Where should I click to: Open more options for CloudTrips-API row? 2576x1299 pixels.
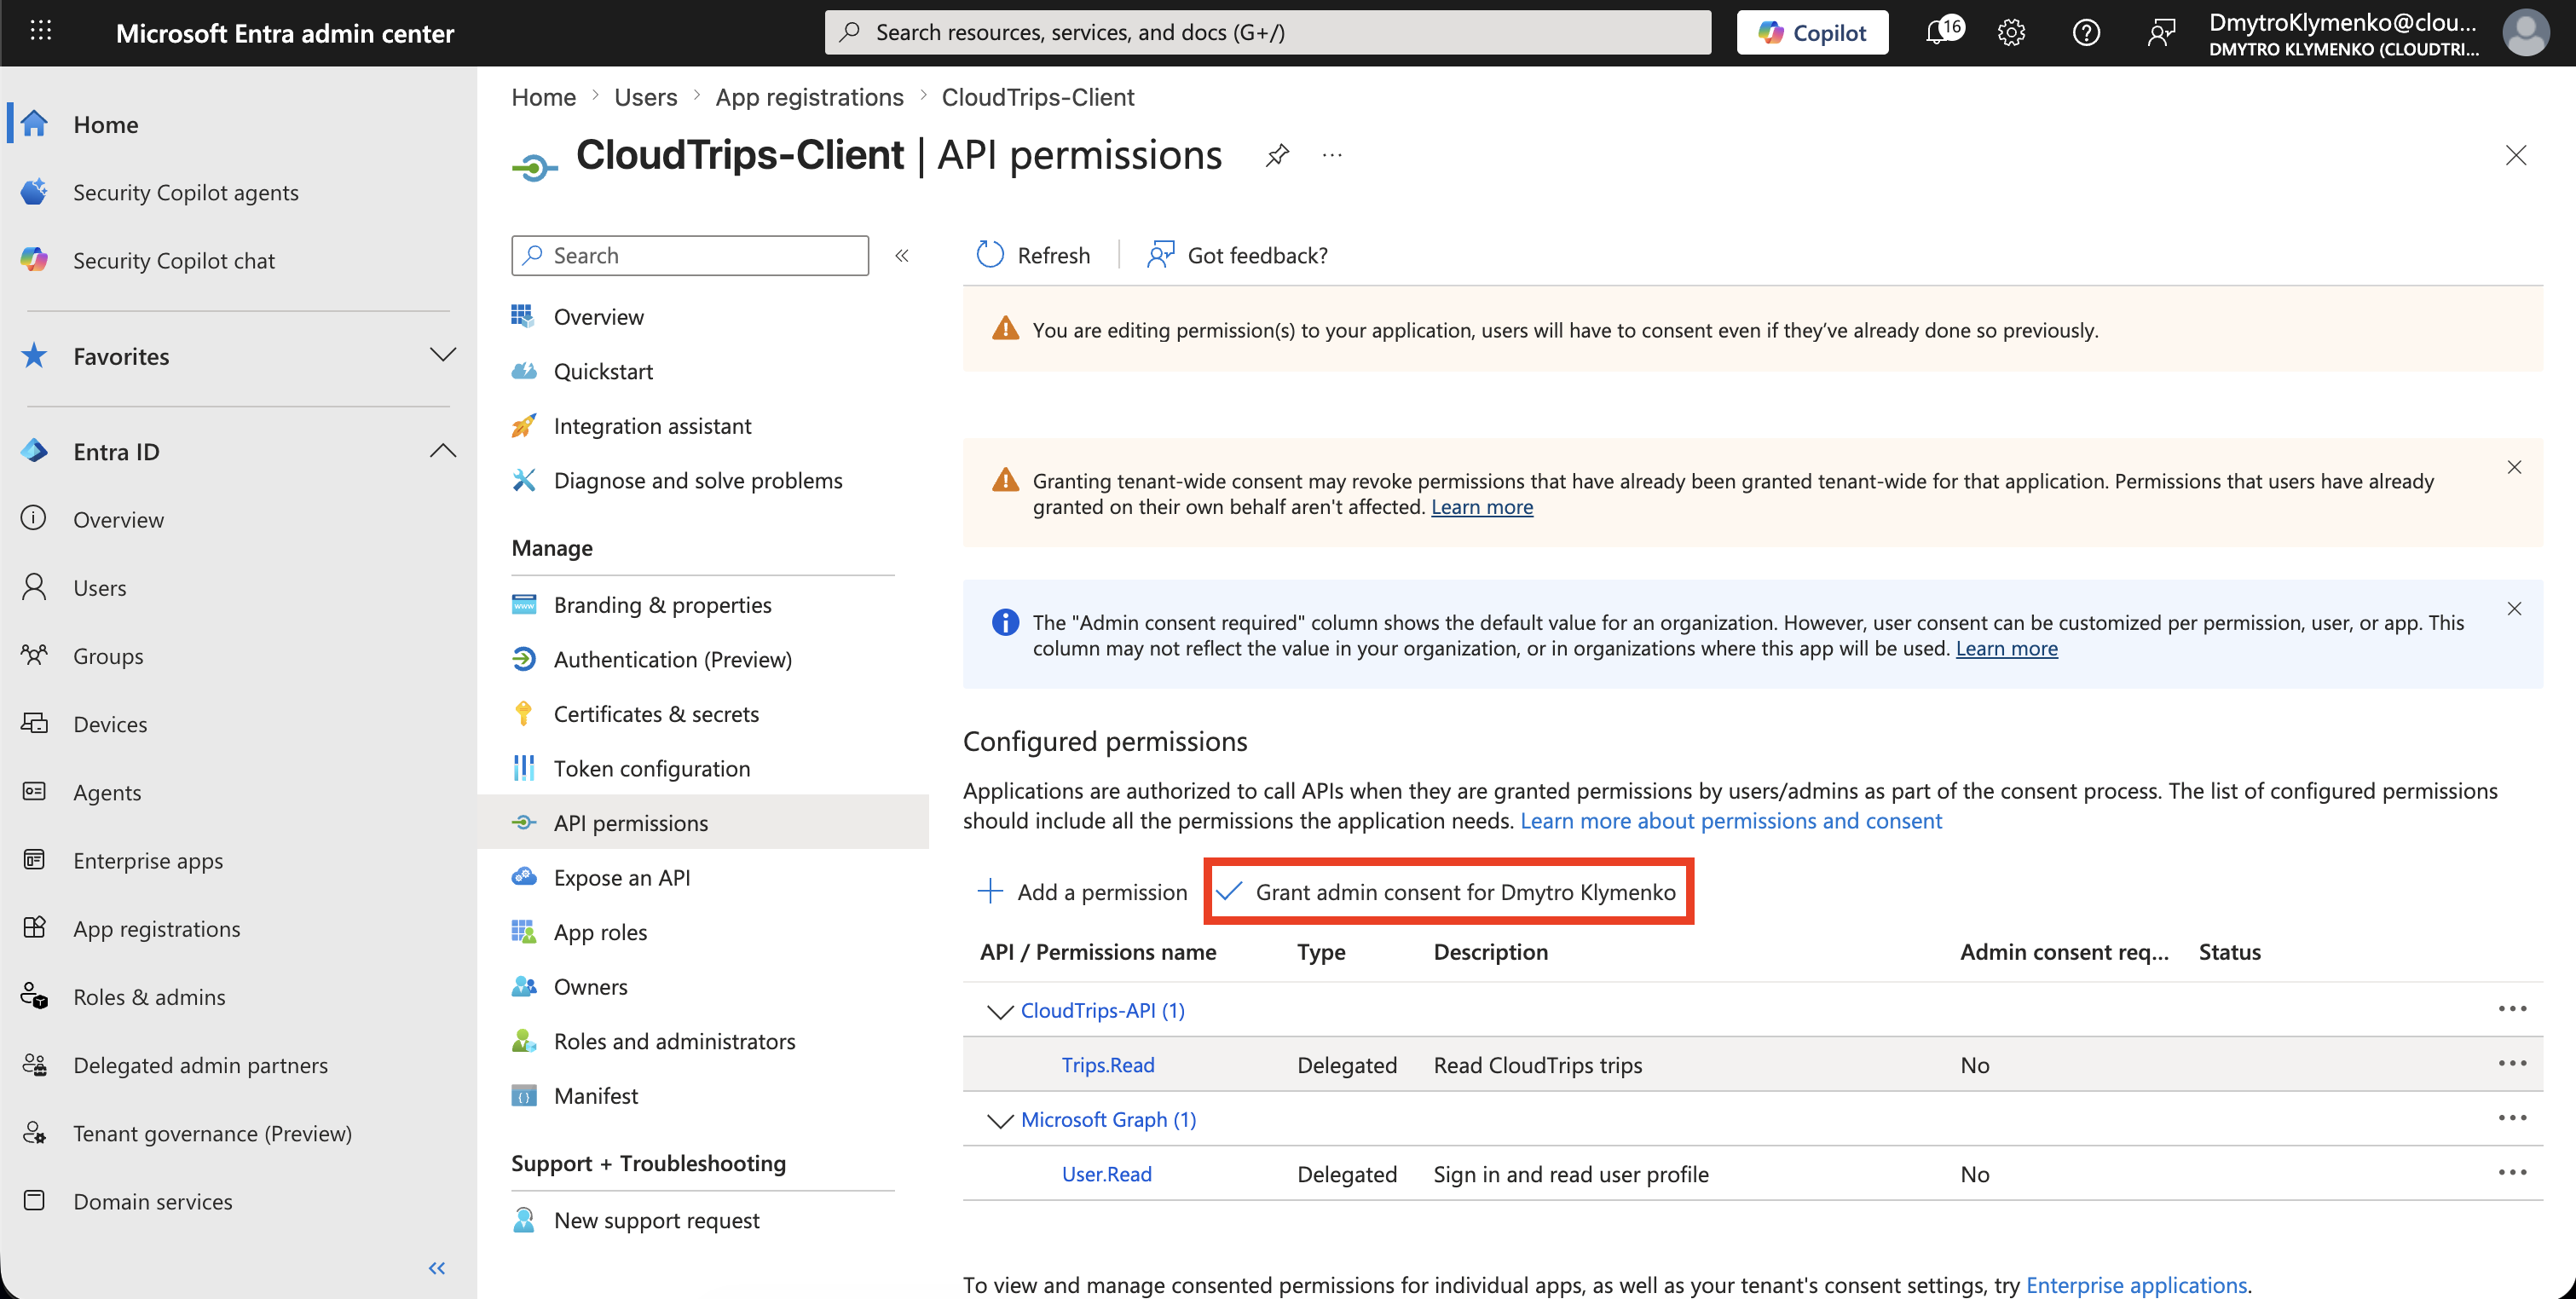coord(2512,1009)
